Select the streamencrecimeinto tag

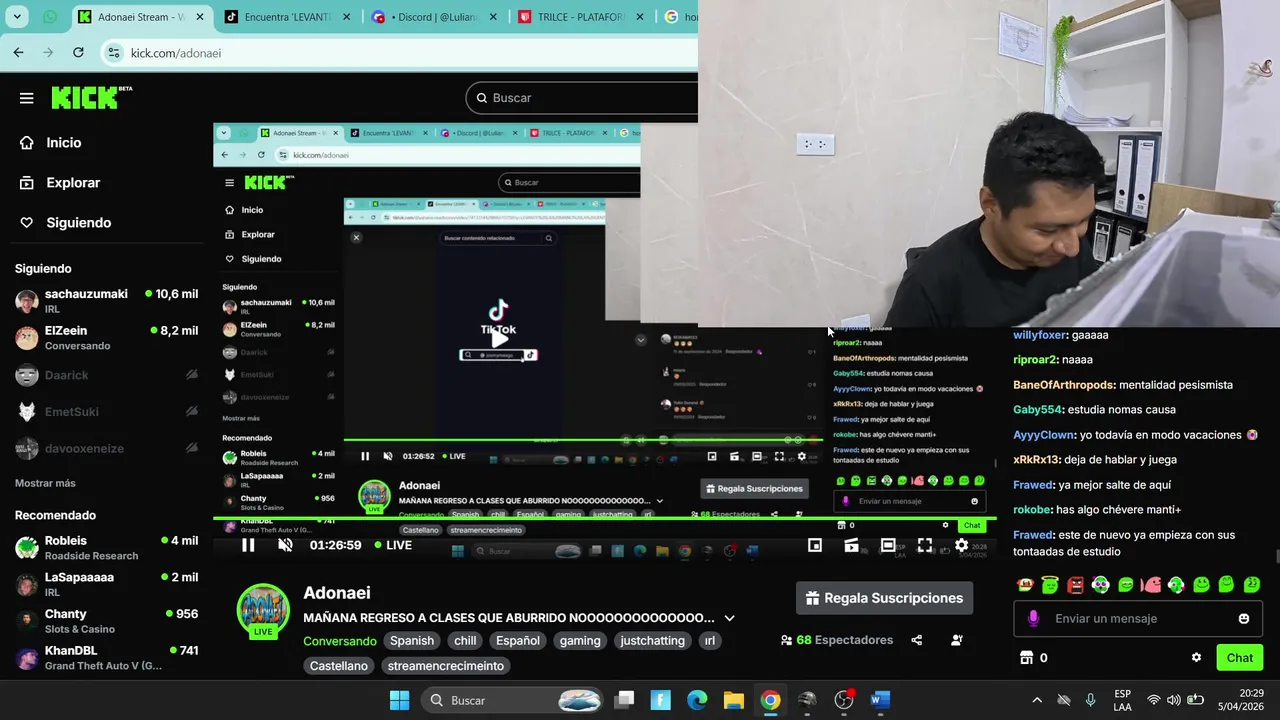[x=445, y=666]
